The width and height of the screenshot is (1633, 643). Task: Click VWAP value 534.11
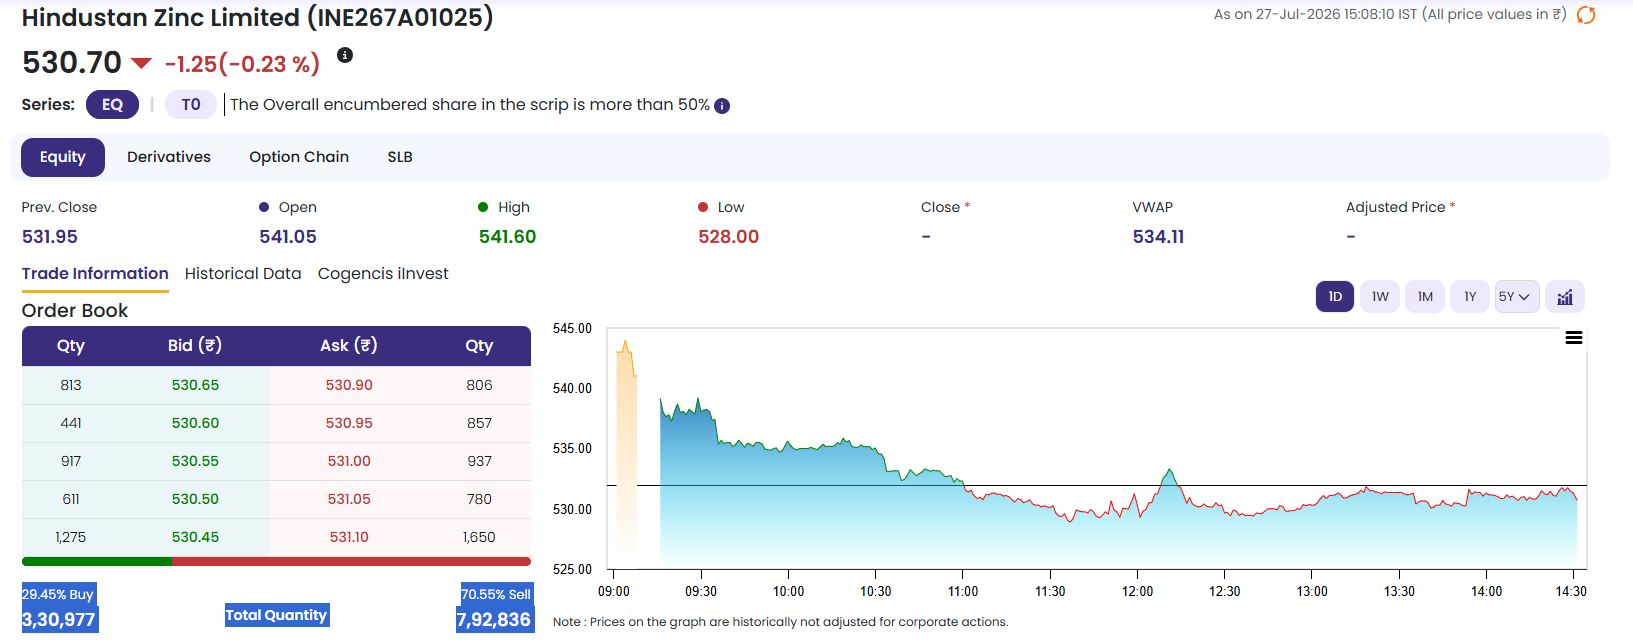[1158, 237]
